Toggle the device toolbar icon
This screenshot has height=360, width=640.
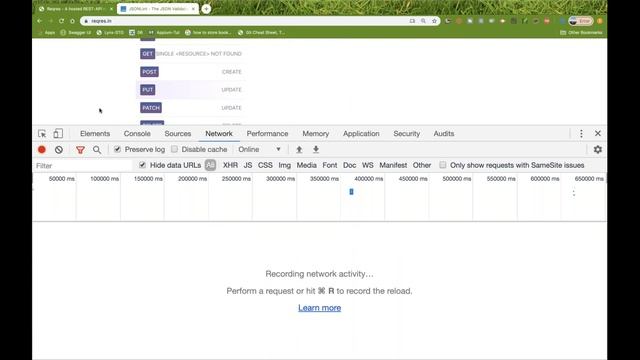pos(58,133)
